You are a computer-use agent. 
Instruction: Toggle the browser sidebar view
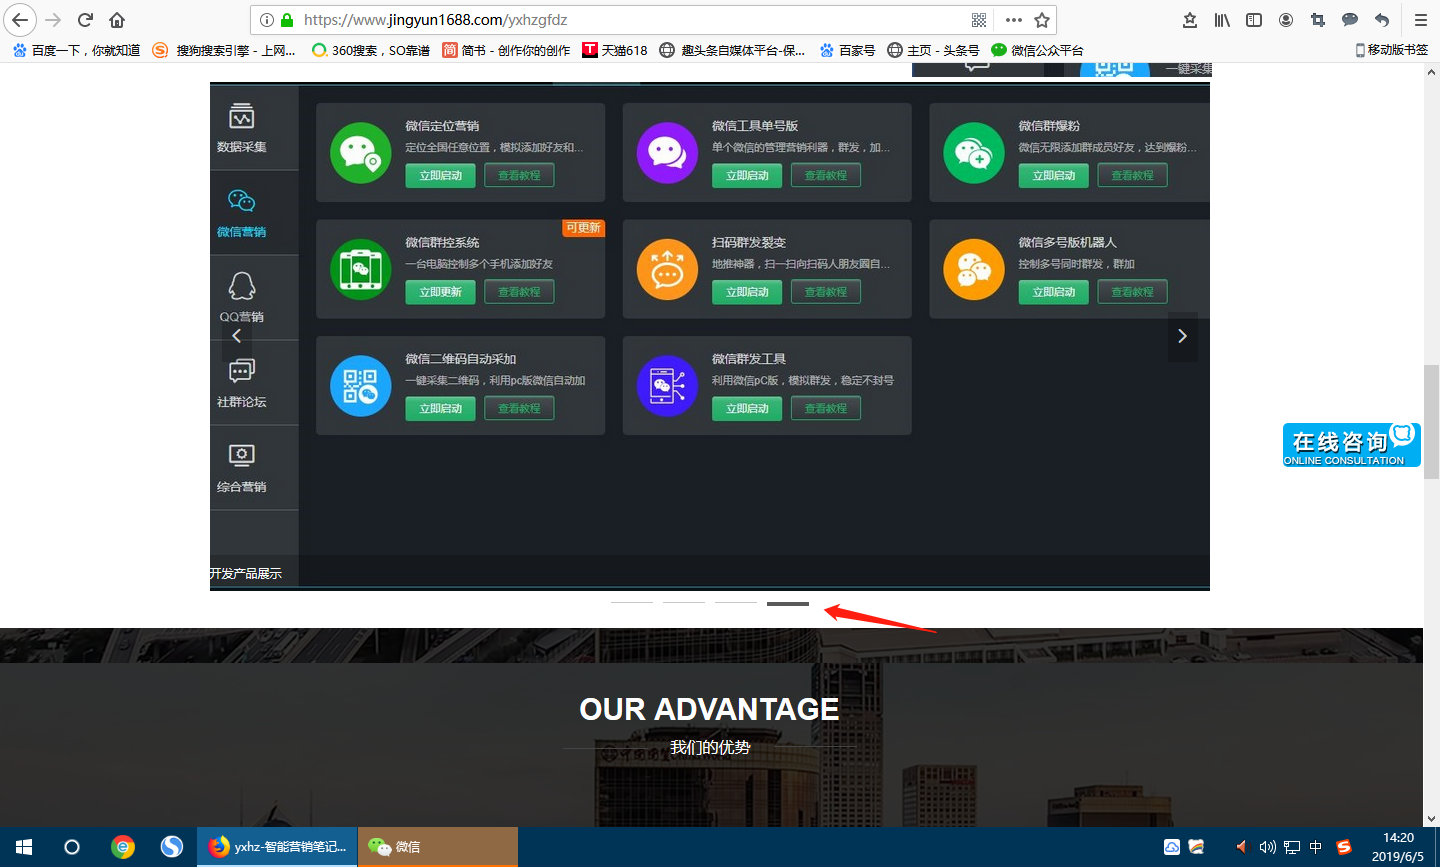[1254, 20]
